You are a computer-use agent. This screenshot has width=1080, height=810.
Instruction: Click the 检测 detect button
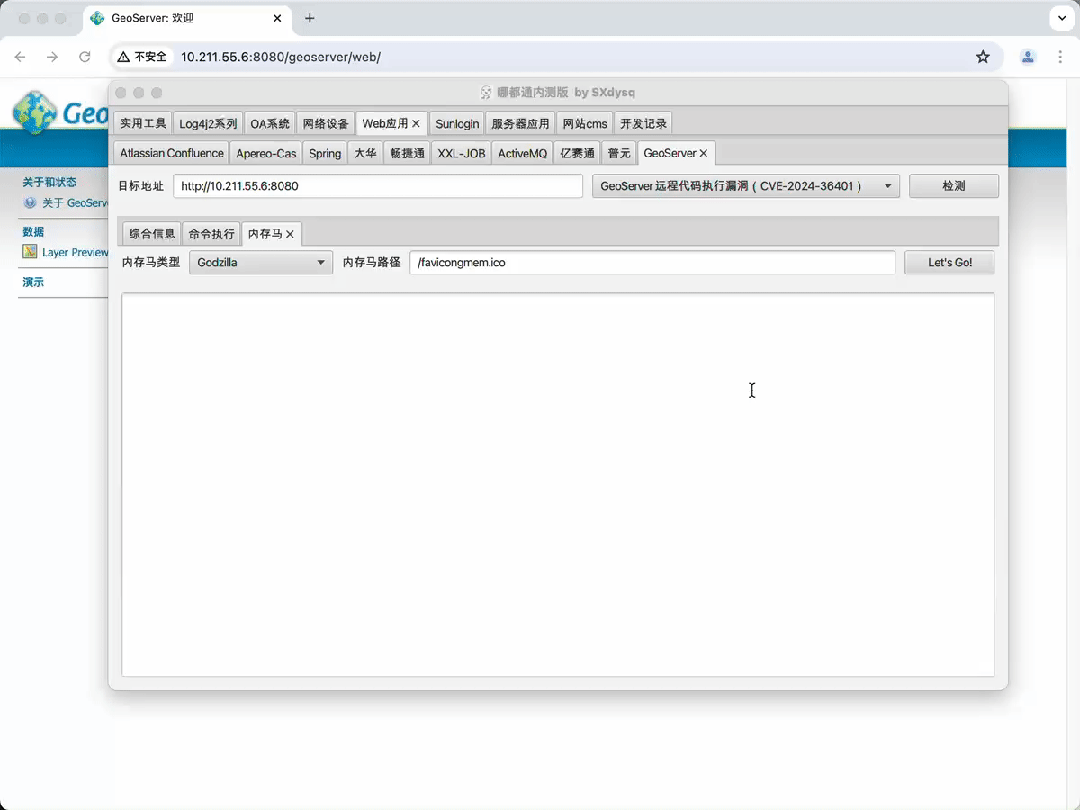tap(954, 186)
